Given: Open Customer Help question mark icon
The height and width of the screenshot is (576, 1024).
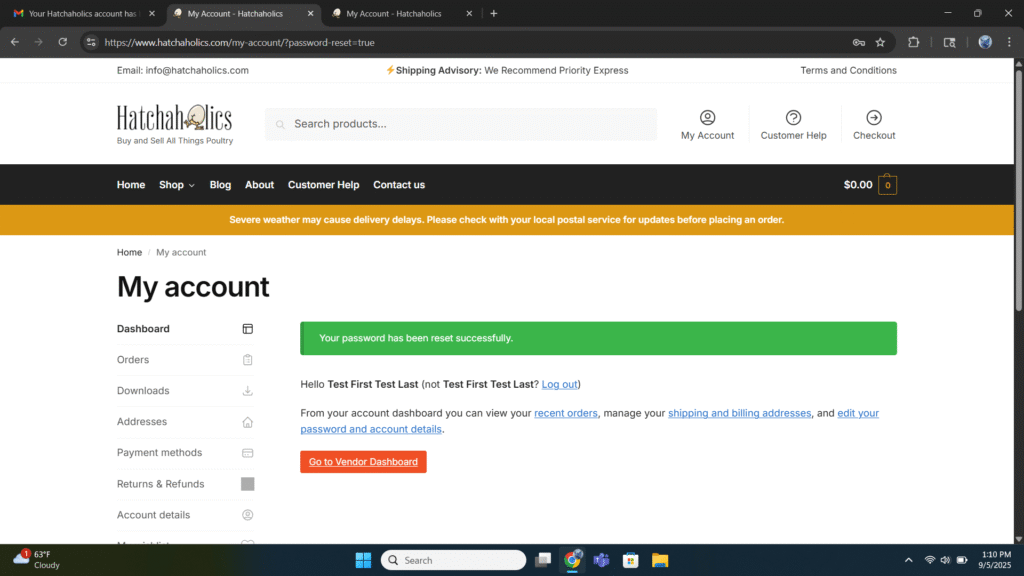Looking at the screenshot, I should (x=793, y=118).
